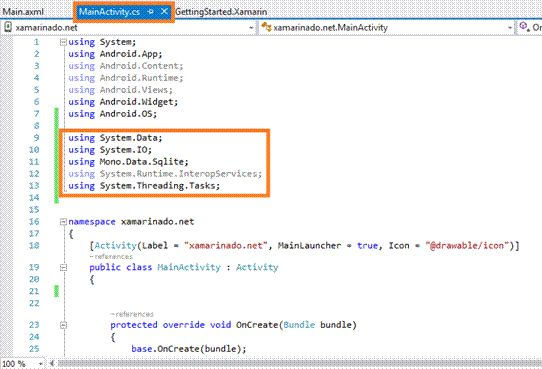This screenshot has width=542, height=369.
Task: Click on 'using System.Data;' line
Action: (115, 138)
